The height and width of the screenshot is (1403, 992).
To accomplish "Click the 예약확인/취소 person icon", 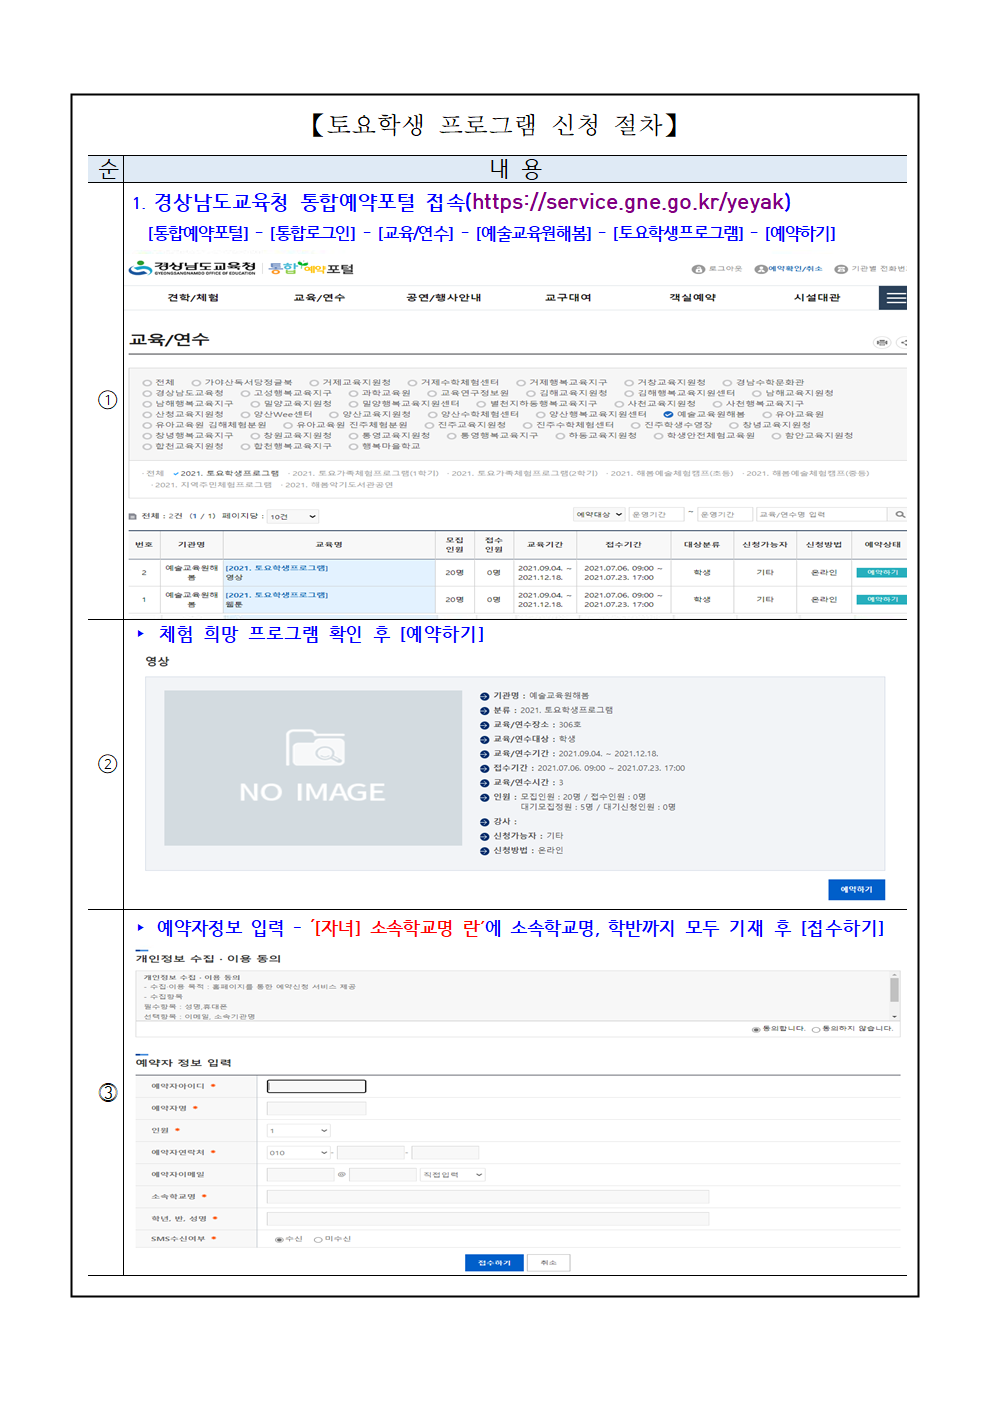I will point(760,269).
